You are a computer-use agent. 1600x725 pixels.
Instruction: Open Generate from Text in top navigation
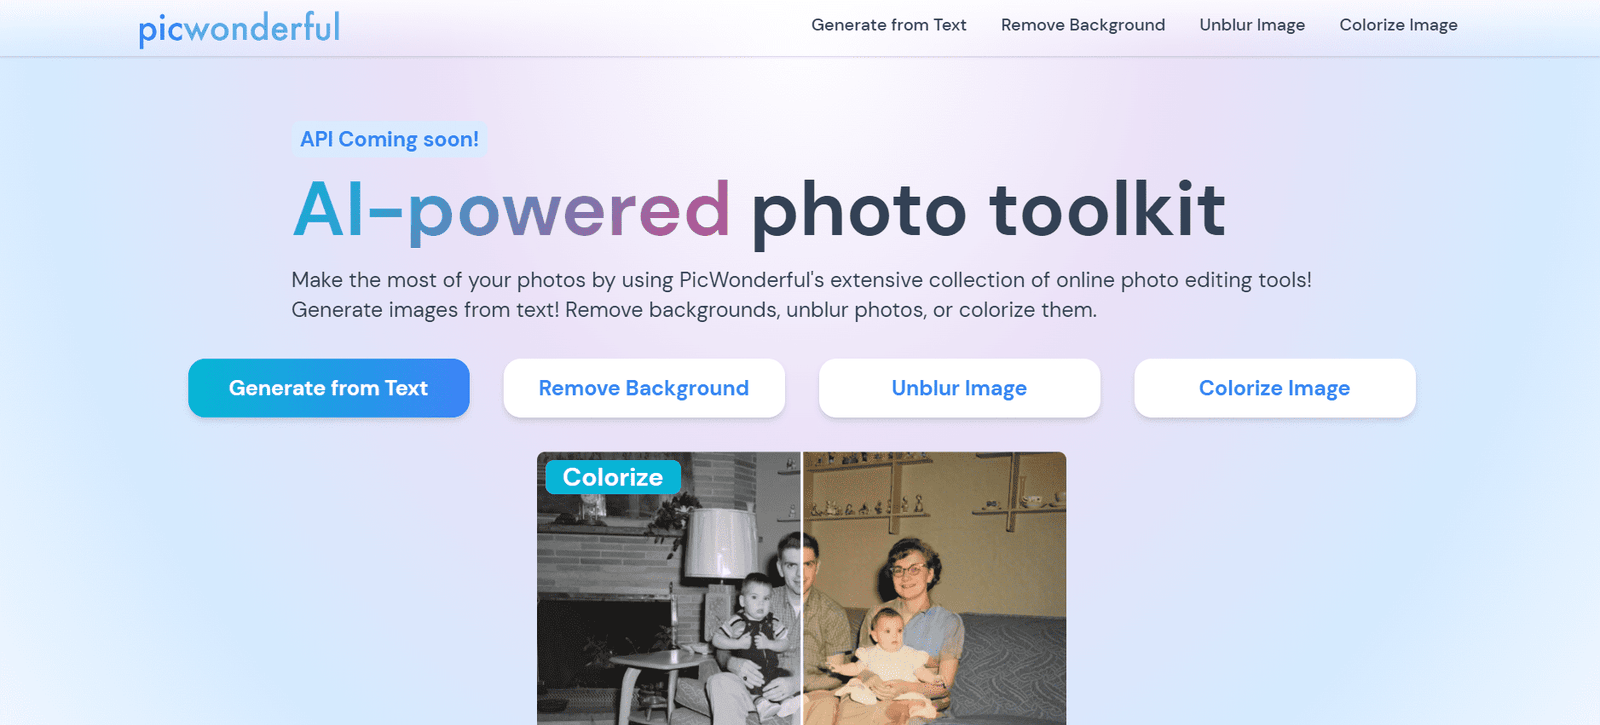click(888, 25)
